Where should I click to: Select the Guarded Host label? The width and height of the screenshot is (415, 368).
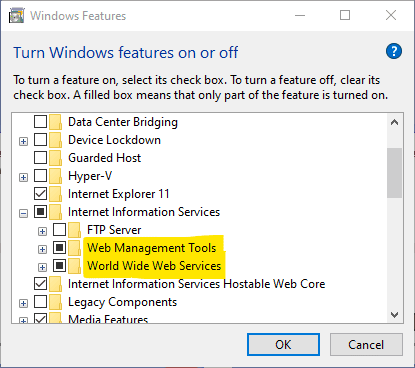pyautogui.click(x=105, y=158)
